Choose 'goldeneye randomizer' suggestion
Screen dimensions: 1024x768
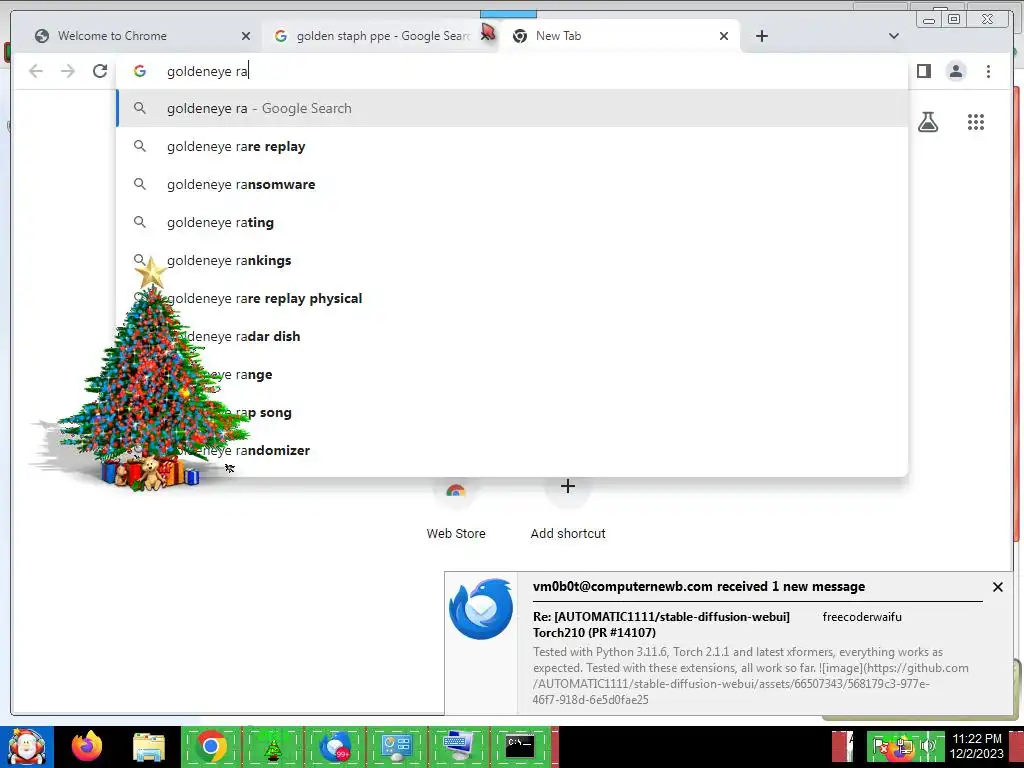512,450
